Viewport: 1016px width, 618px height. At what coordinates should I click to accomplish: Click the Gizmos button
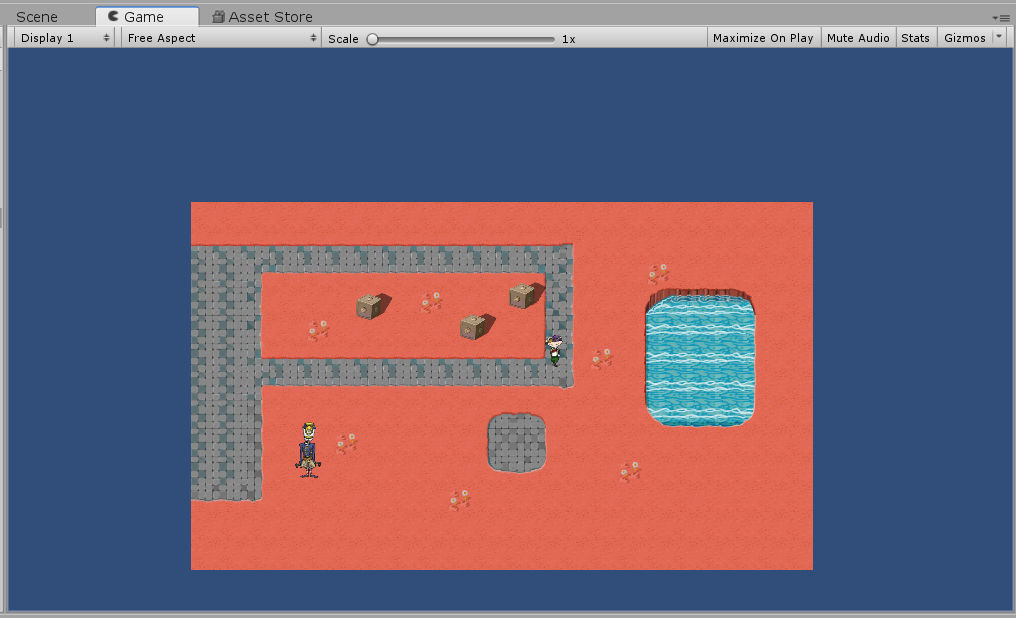965,38
